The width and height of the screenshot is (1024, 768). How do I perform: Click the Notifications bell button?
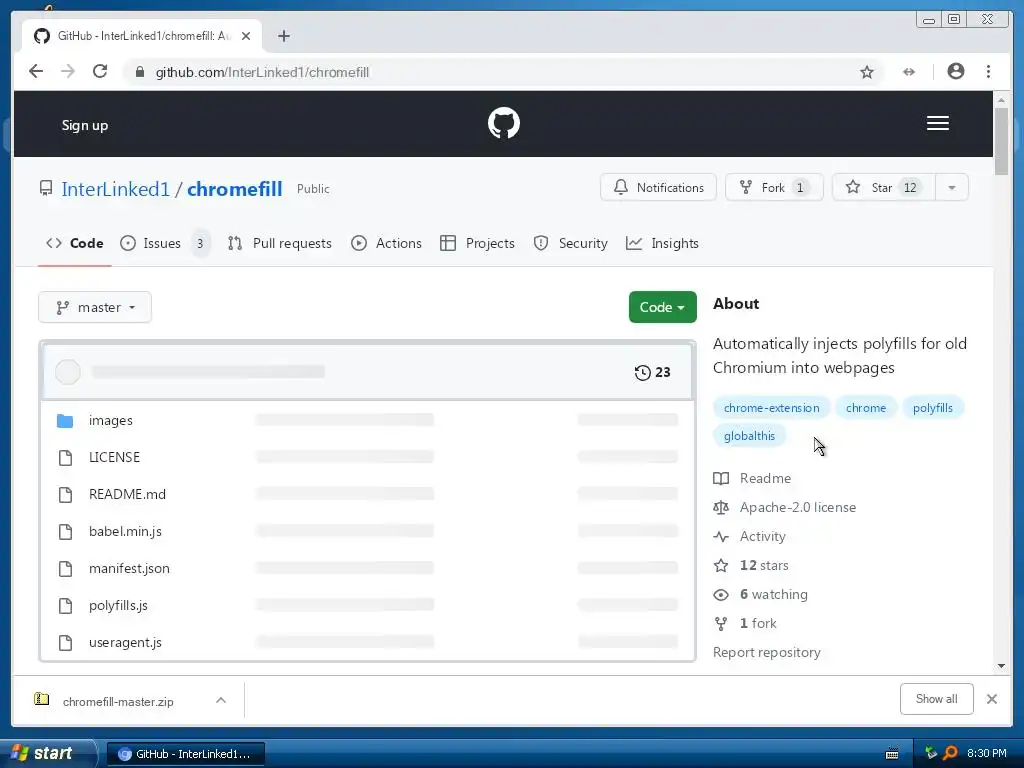(658, 187)
